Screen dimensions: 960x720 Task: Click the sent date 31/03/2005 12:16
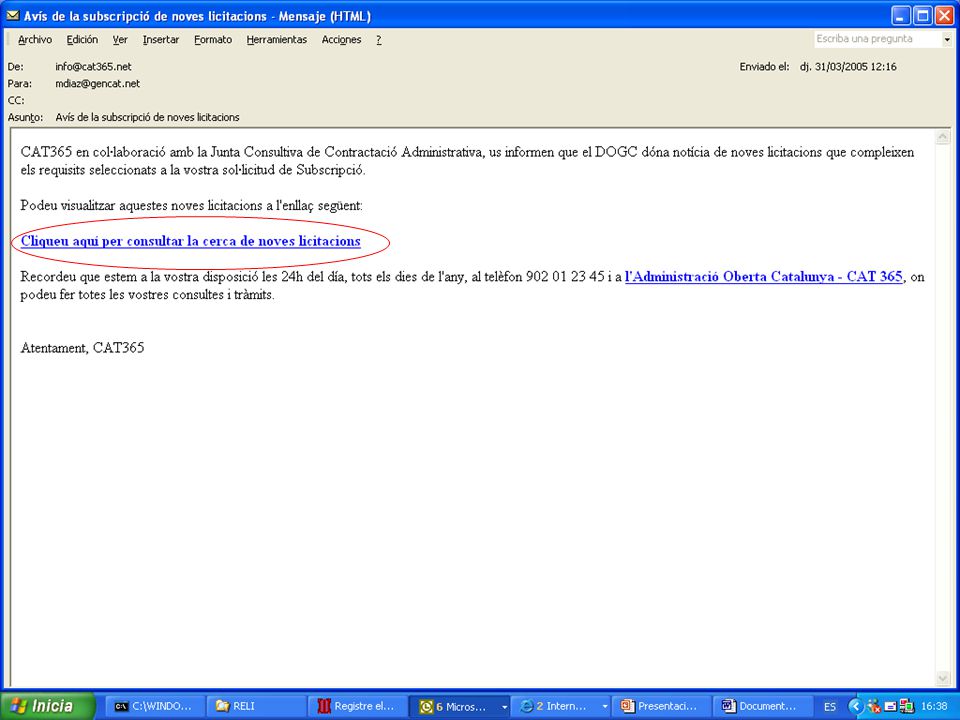point(848,67)
